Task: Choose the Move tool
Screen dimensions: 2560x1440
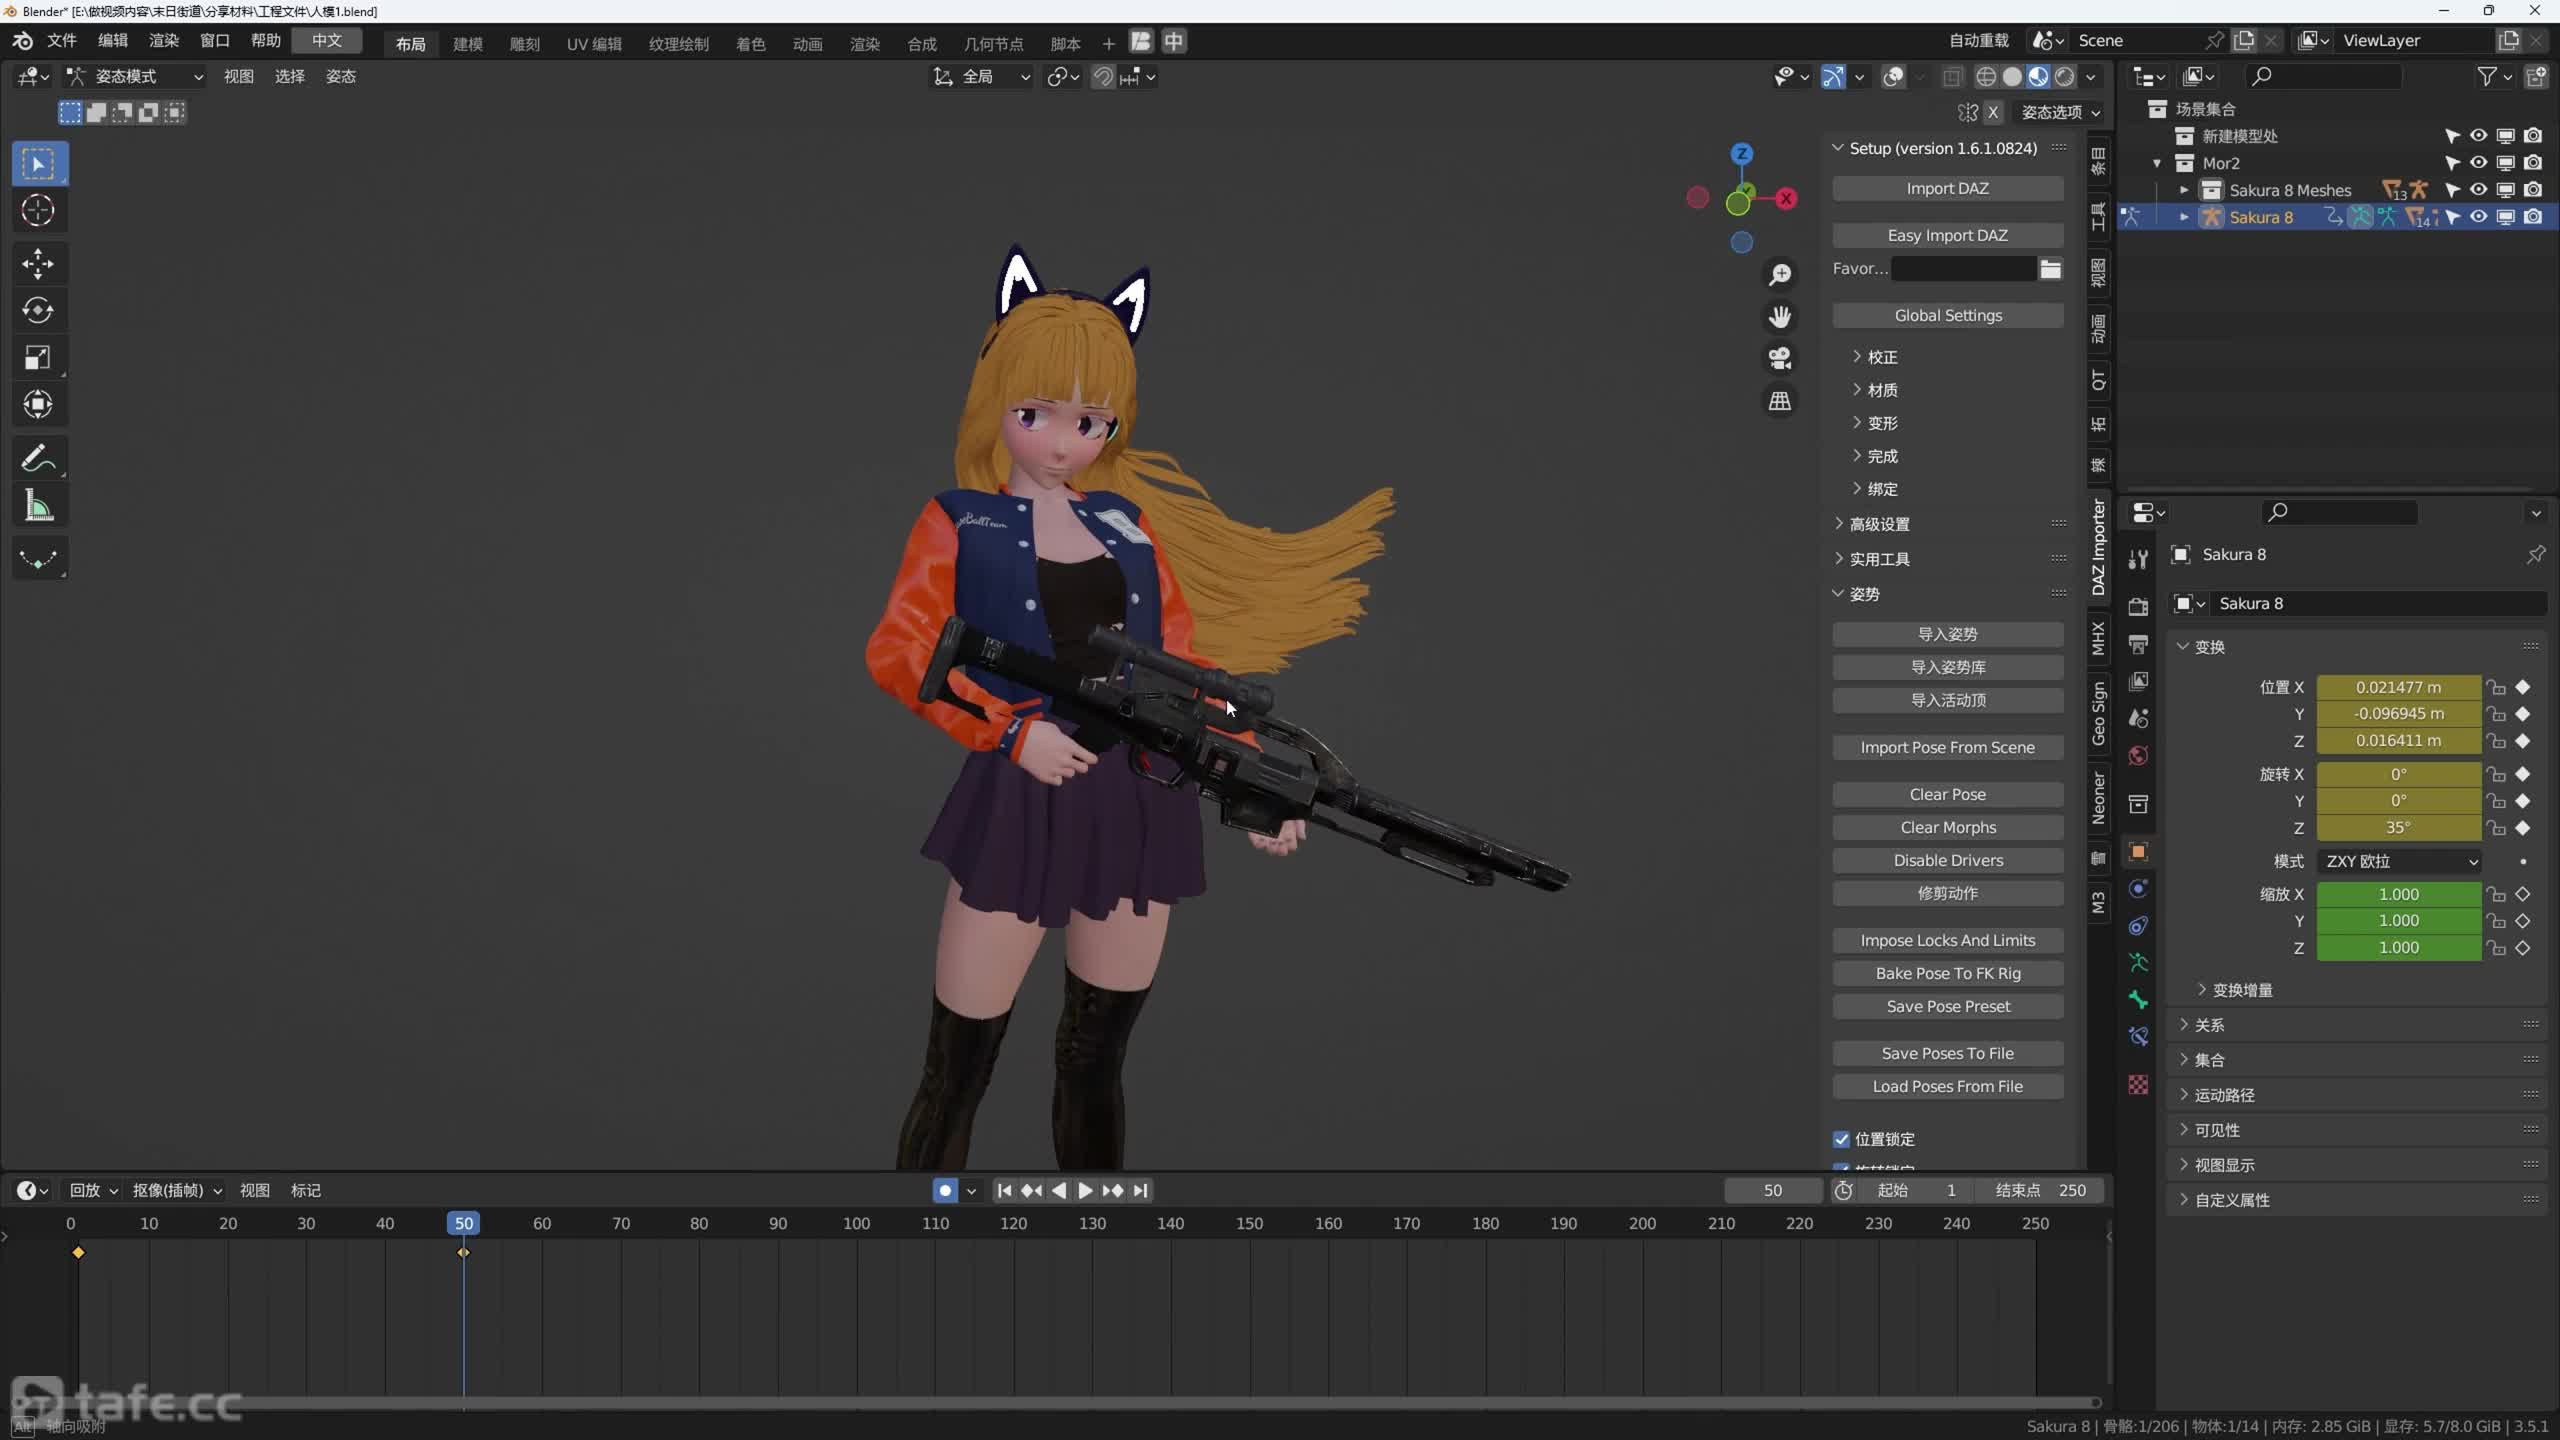Action: pos(39,264)
